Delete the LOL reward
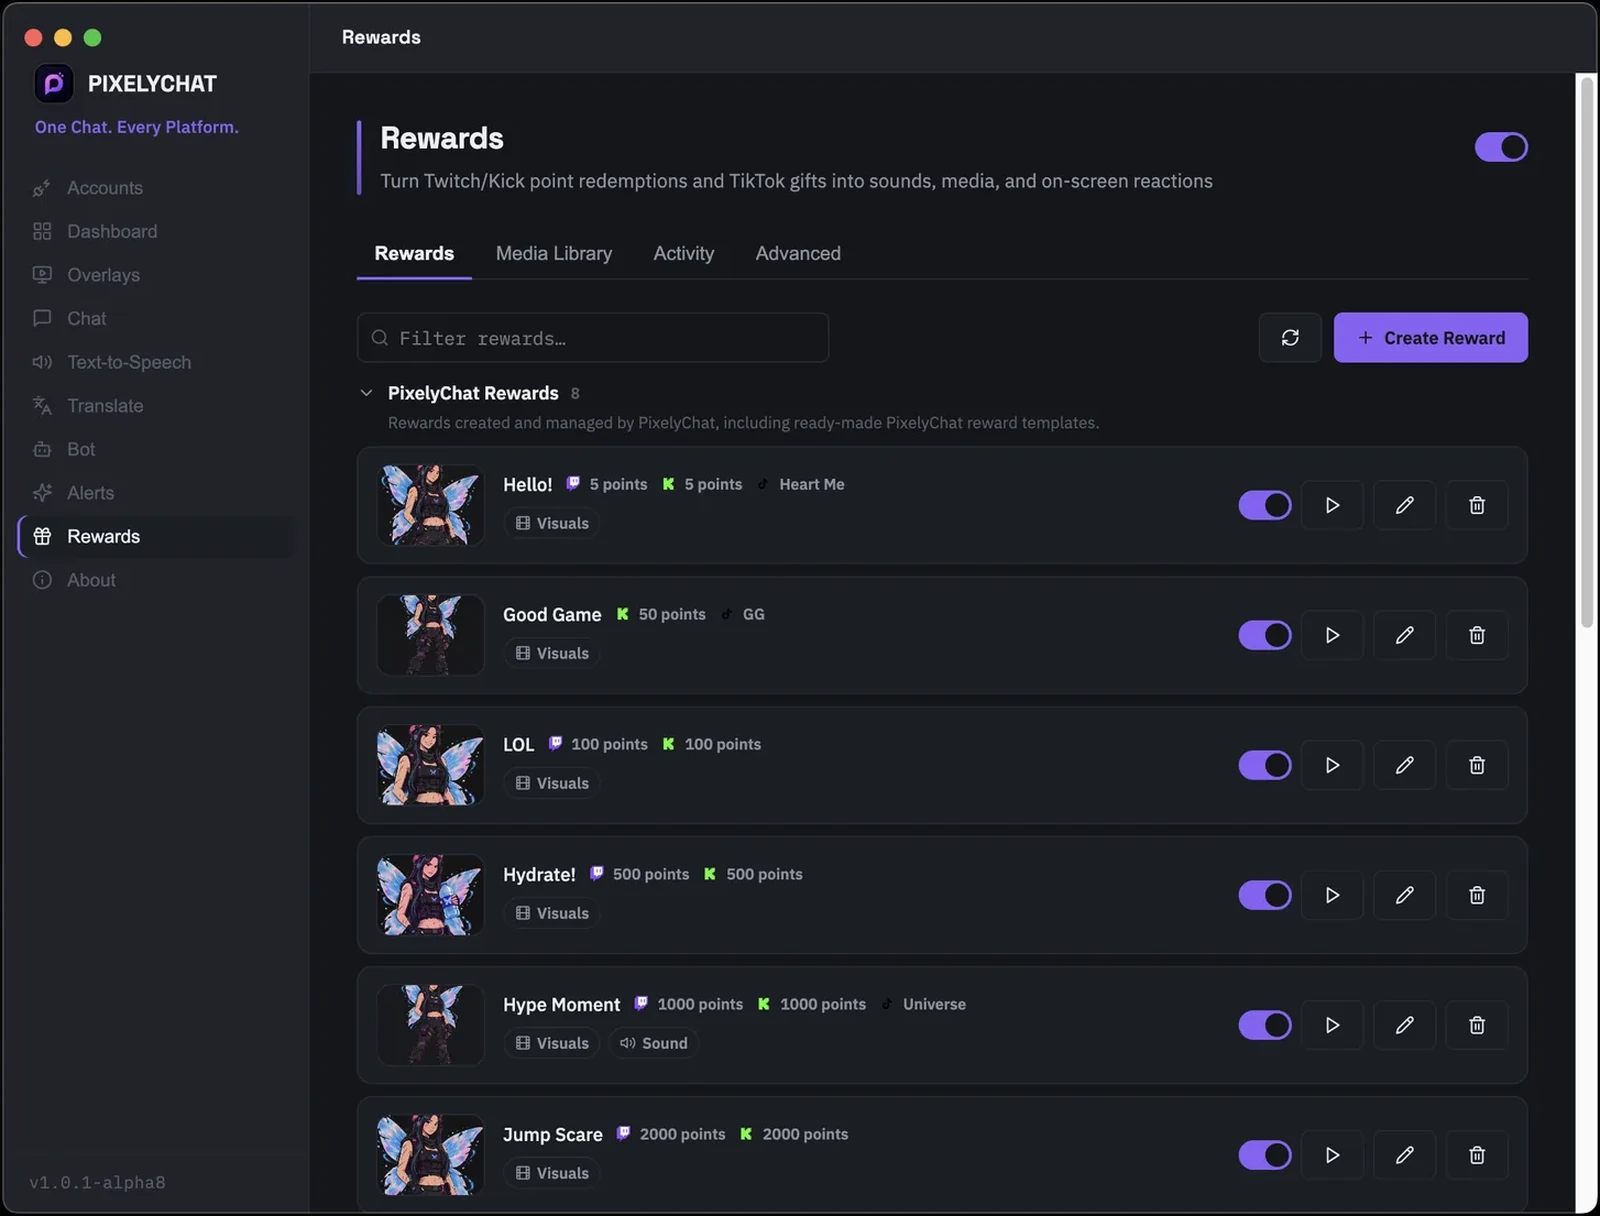 [1476, 765]
